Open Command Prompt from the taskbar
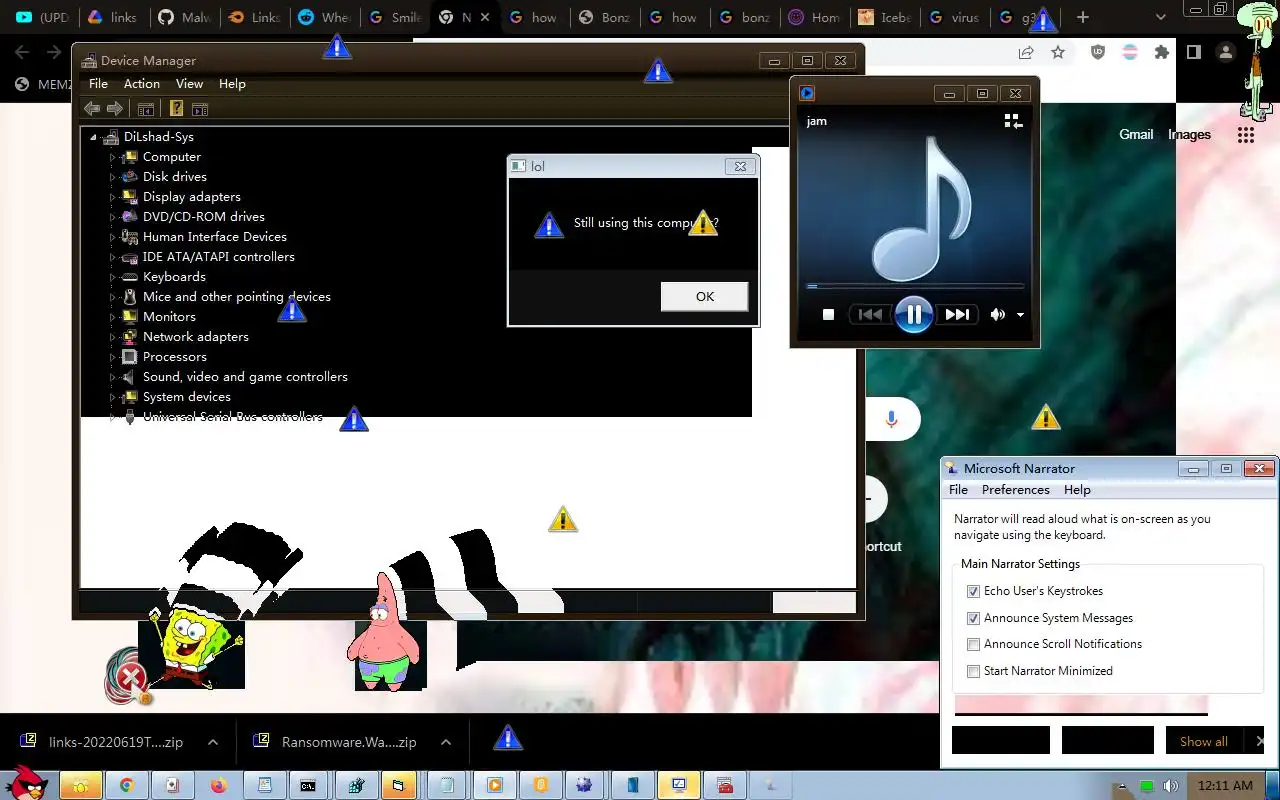This screenshot has width=1280, height=800. (308, 785)
